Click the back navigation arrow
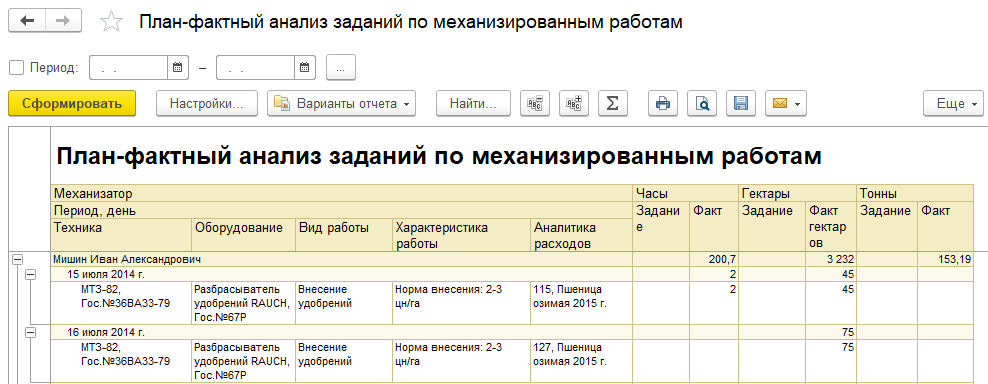Image resolution: width=988 pixels, height=384 pixels. click(26, 21)
